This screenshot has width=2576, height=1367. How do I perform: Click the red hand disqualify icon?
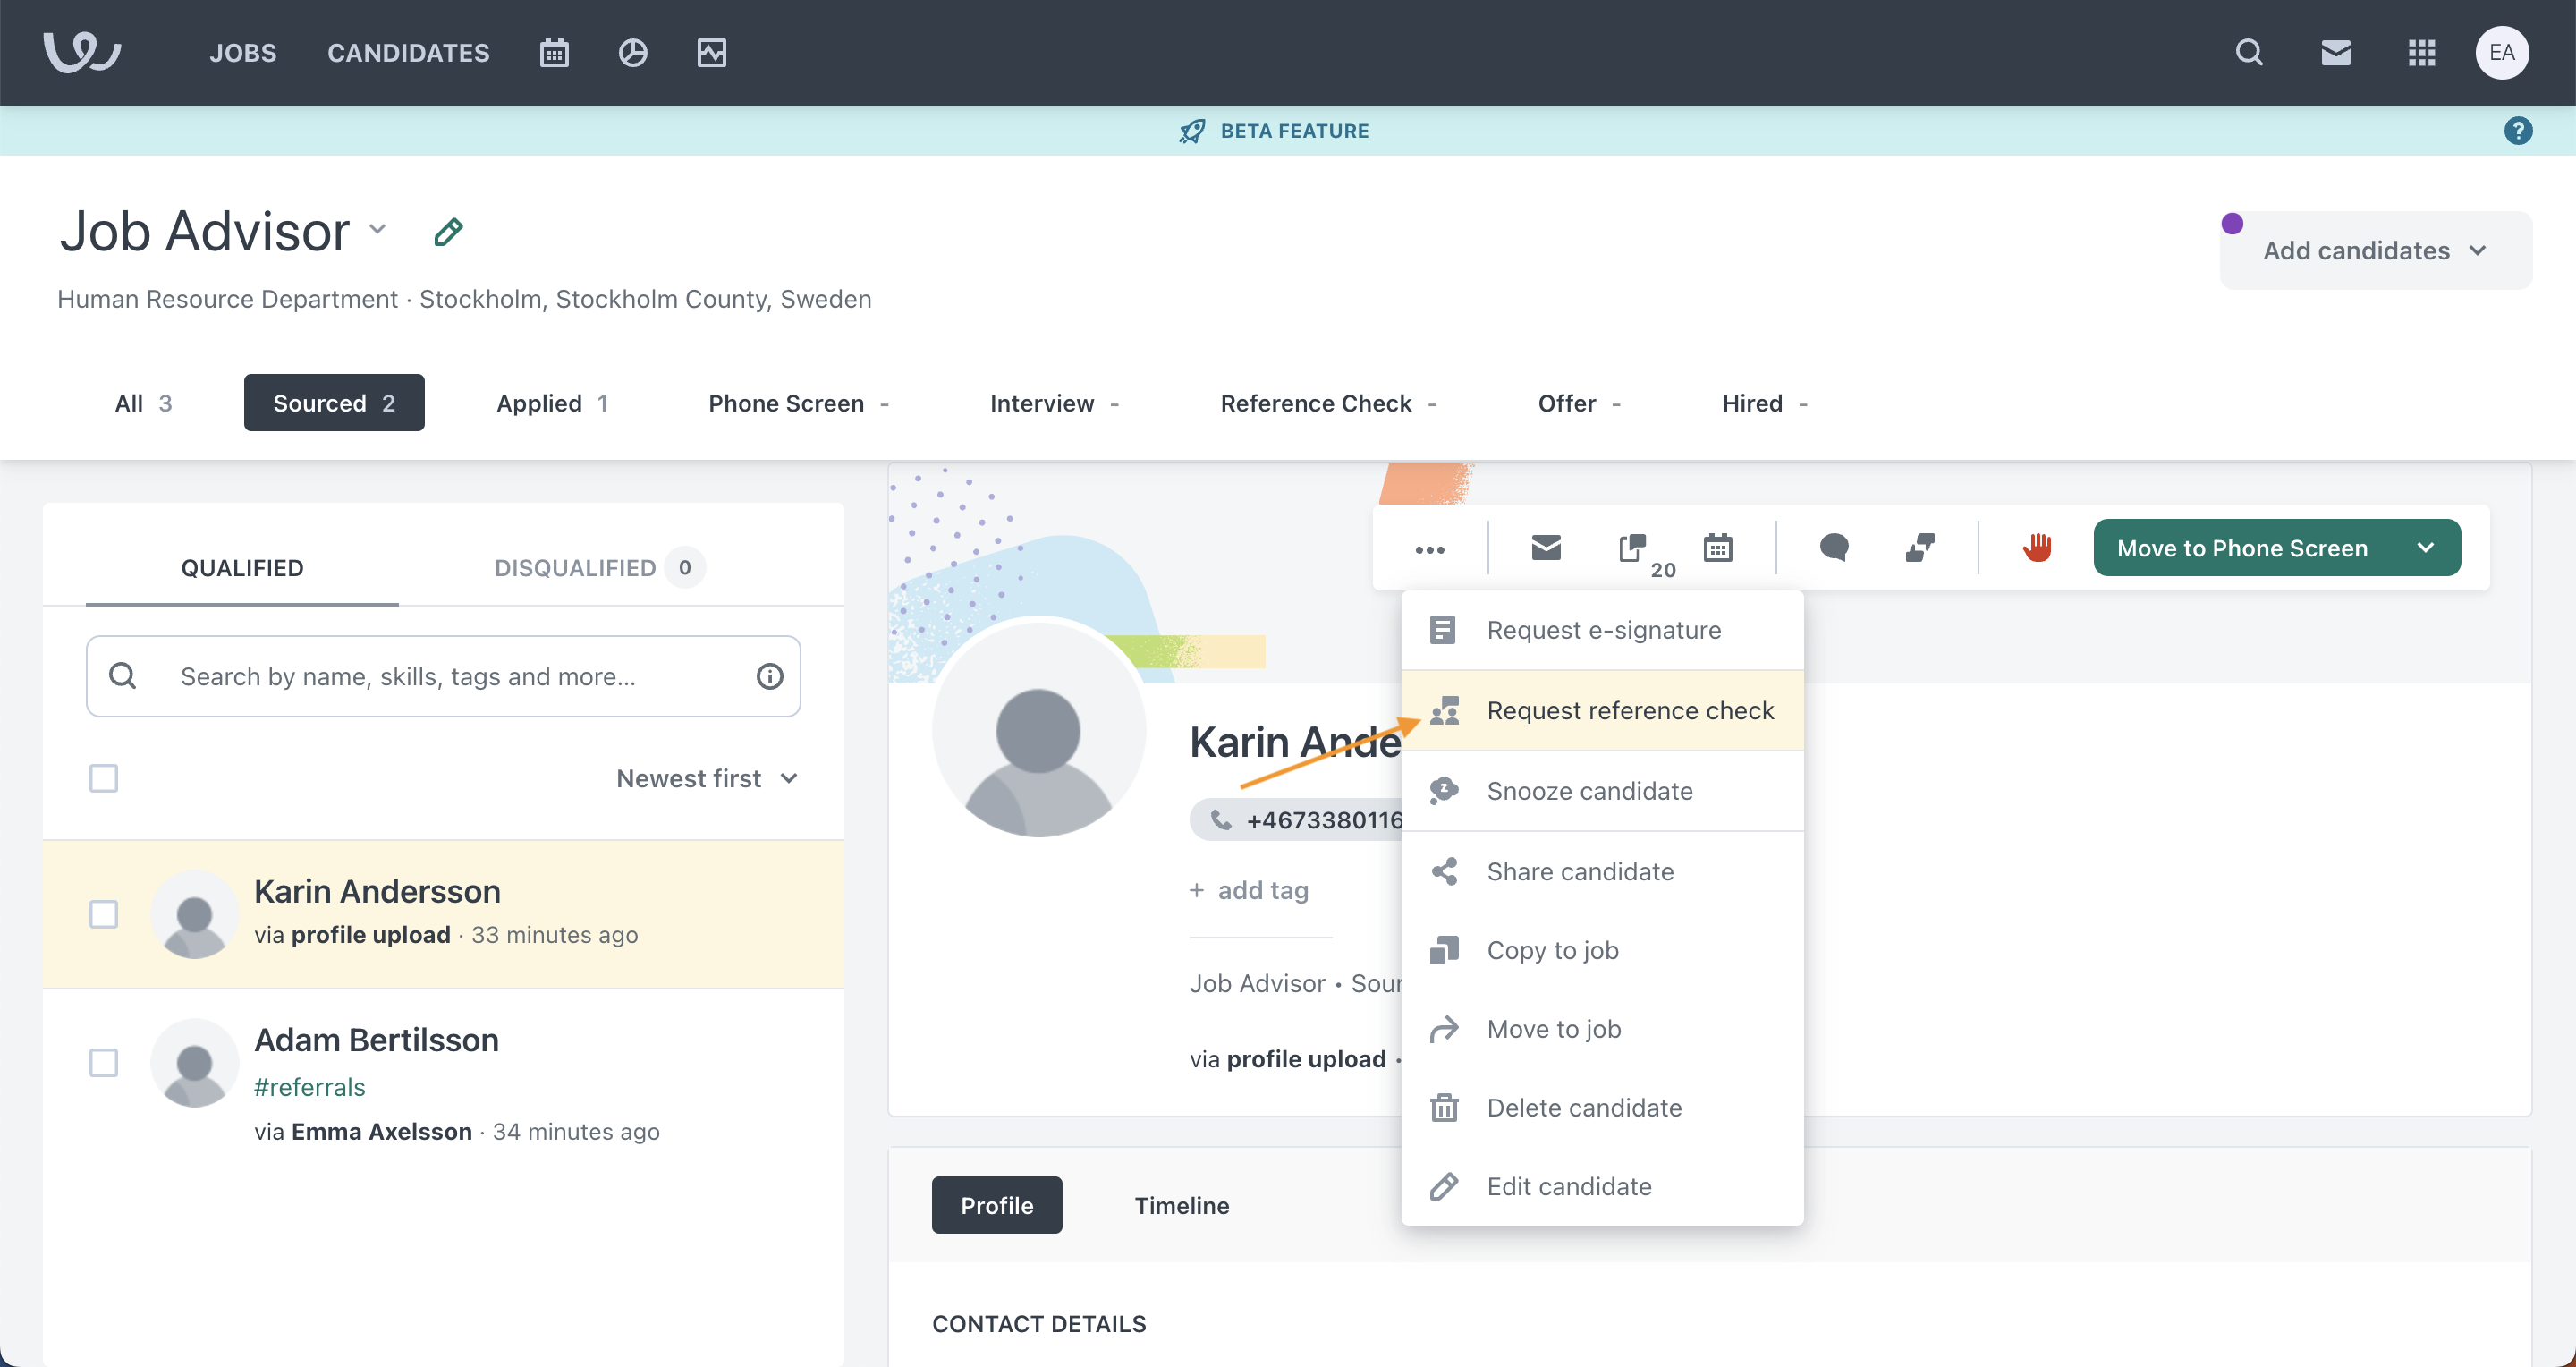pos(2037,547)
